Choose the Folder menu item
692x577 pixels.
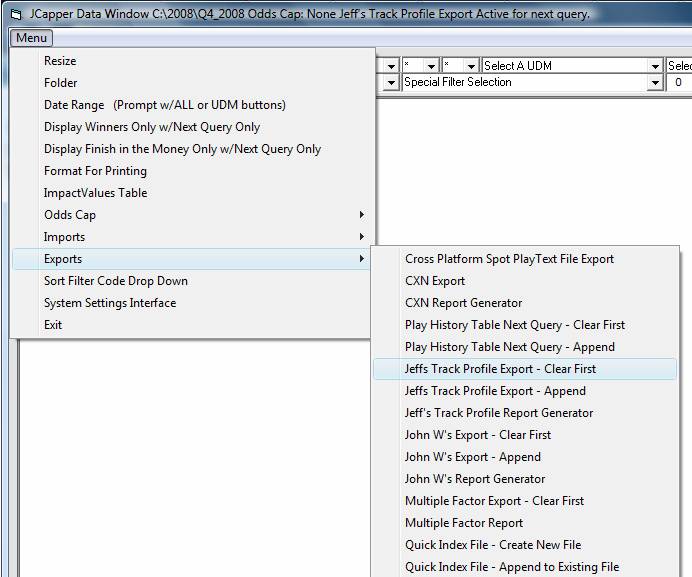[60, 83]
